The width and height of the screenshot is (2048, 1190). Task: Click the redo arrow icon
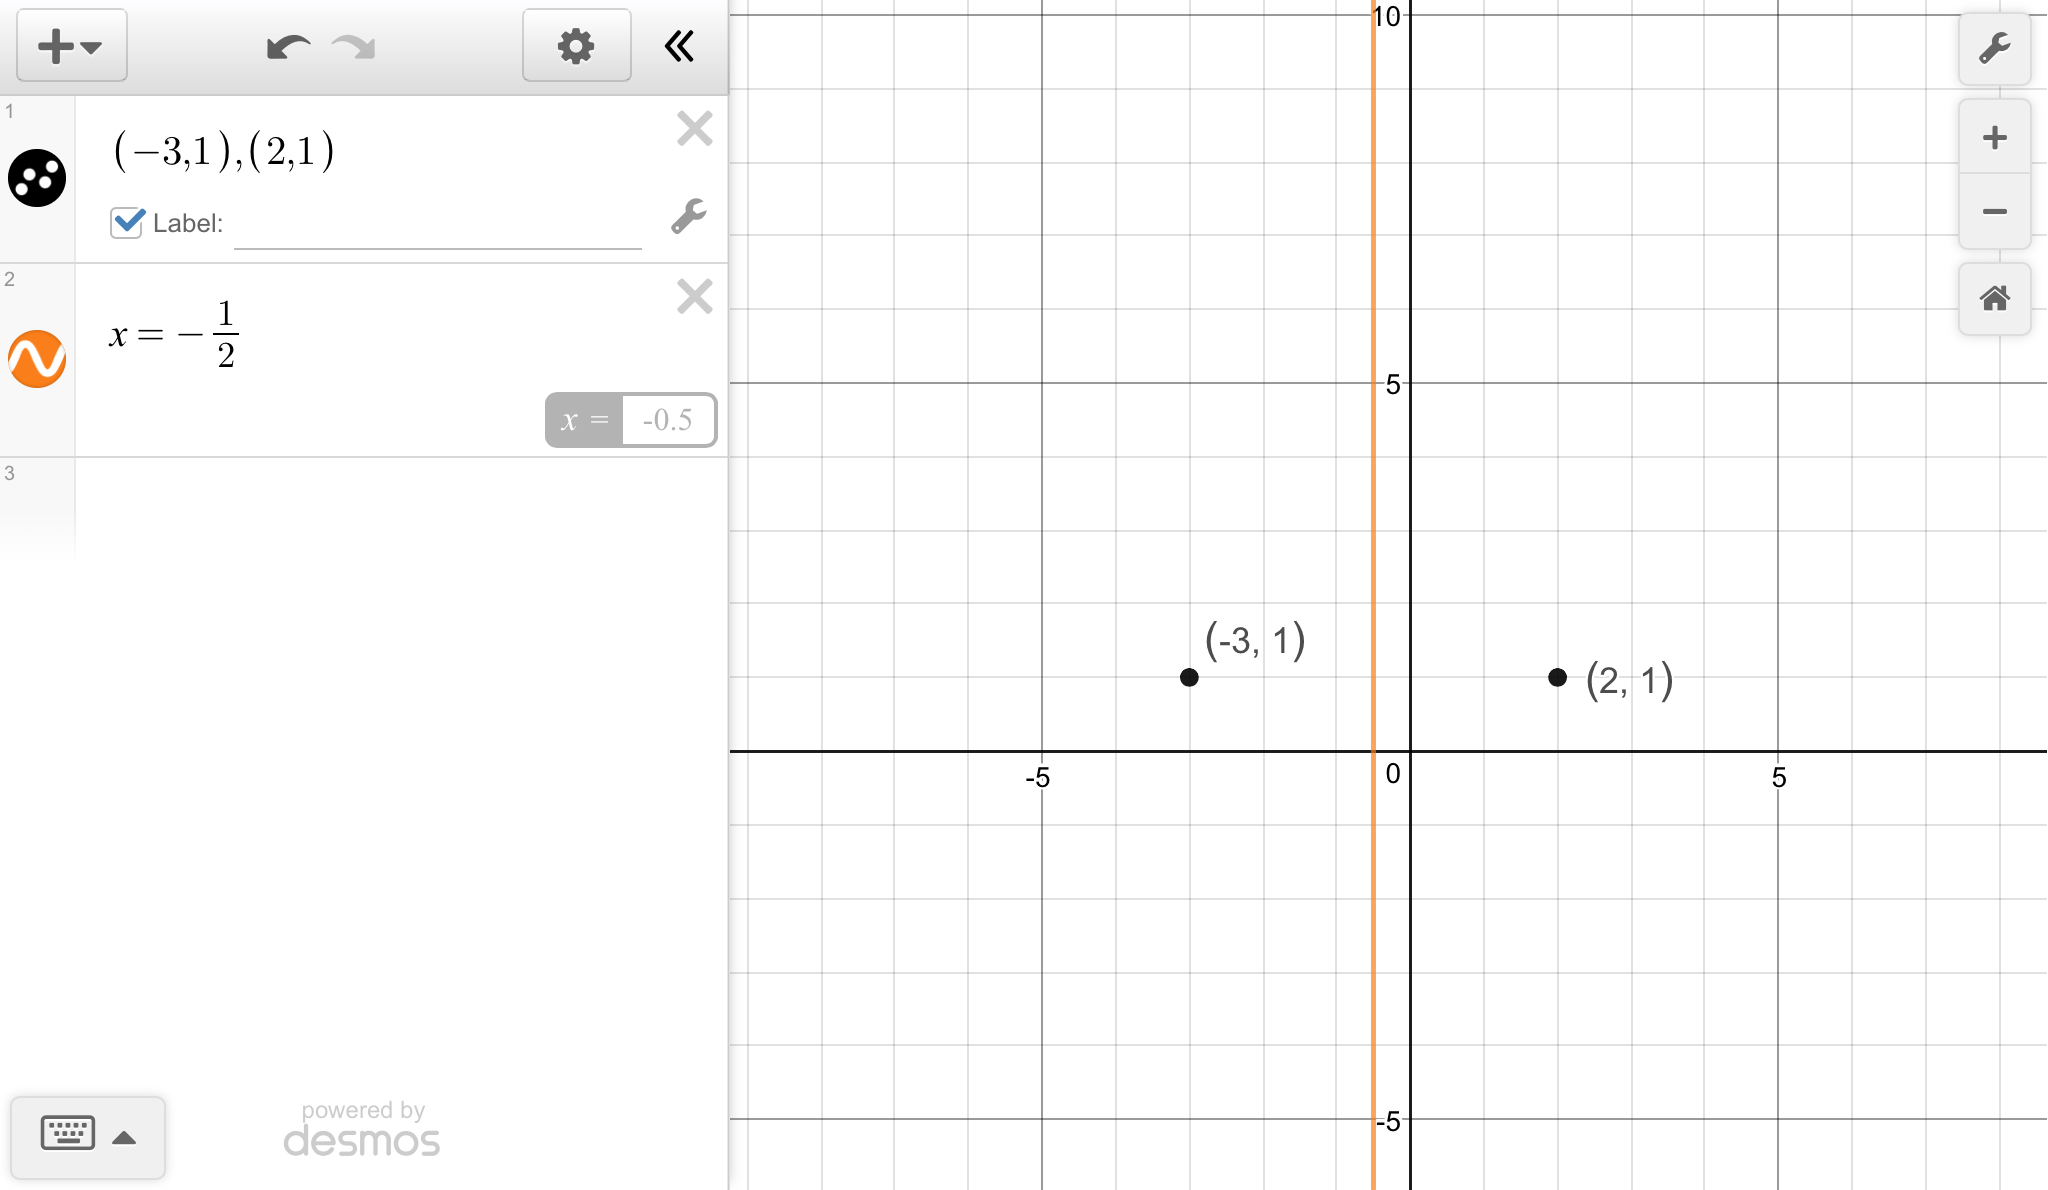click(x=354, y=47)
